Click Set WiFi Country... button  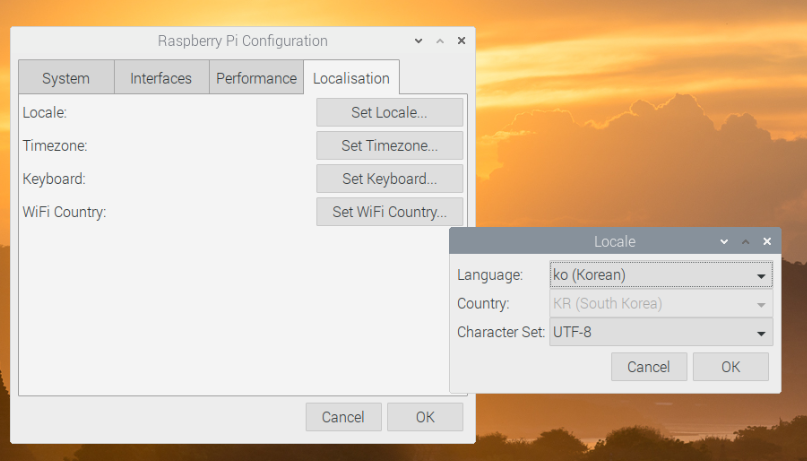(390, 211)
